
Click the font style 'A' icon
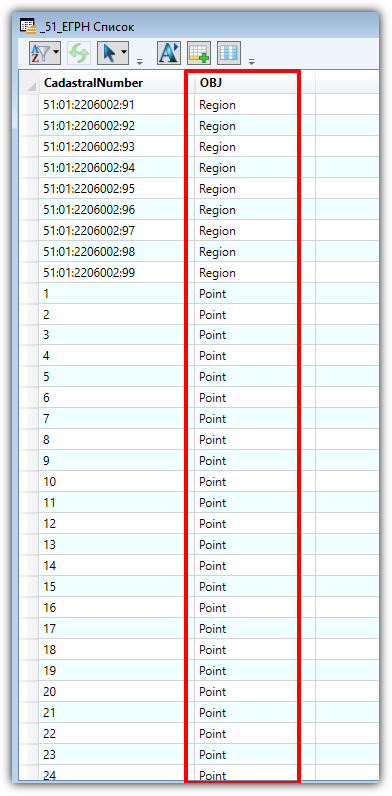168,53
